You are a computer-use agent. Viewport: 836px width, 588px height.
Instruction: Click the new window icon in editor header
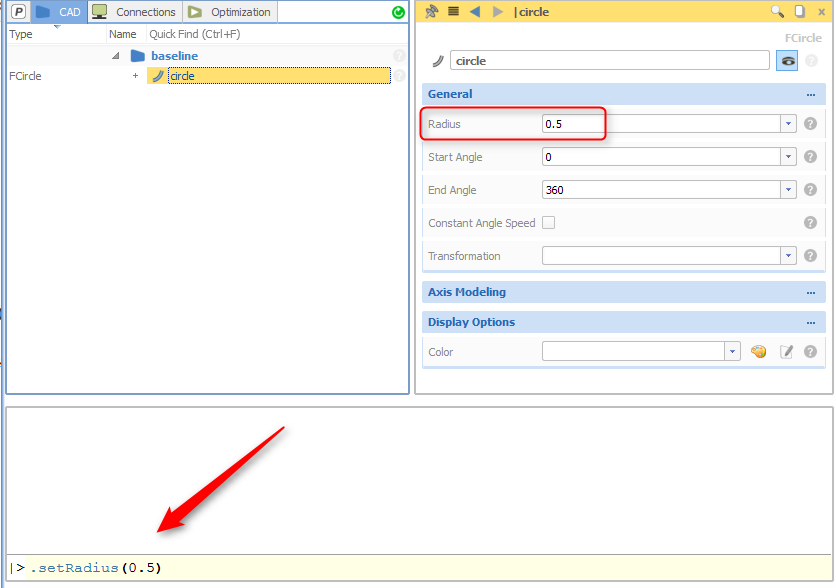pos(800,11)
